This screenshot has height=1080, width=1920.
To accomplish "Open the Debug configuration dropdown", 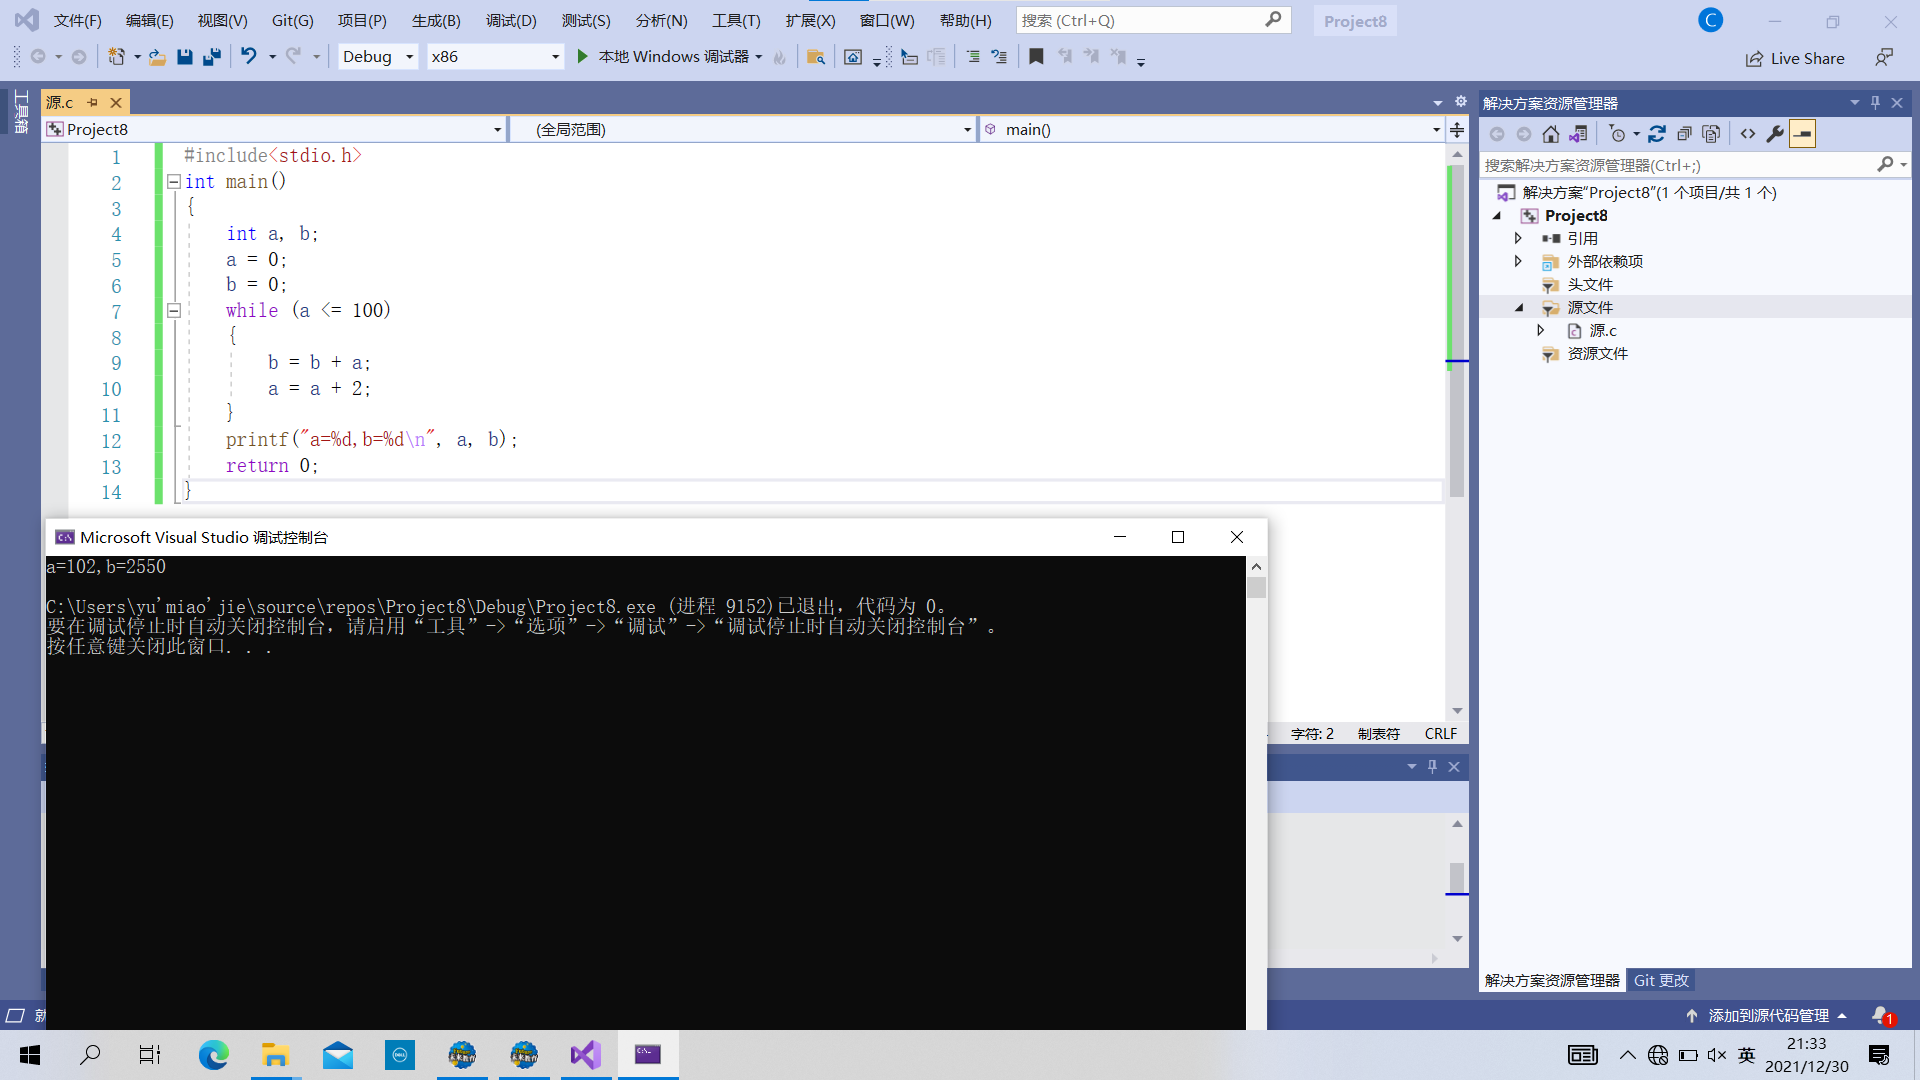I will coord(409,57).
